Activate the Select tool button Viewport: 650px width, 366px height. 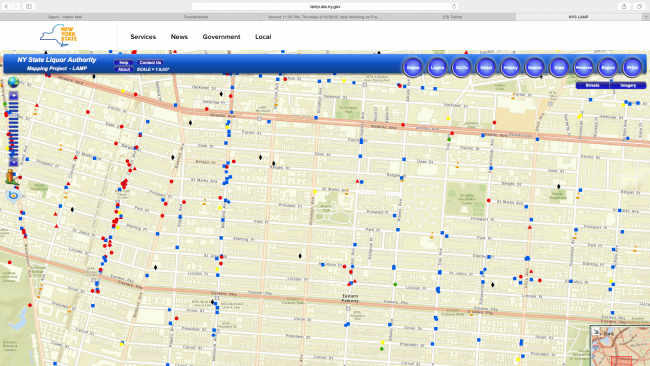486,68
